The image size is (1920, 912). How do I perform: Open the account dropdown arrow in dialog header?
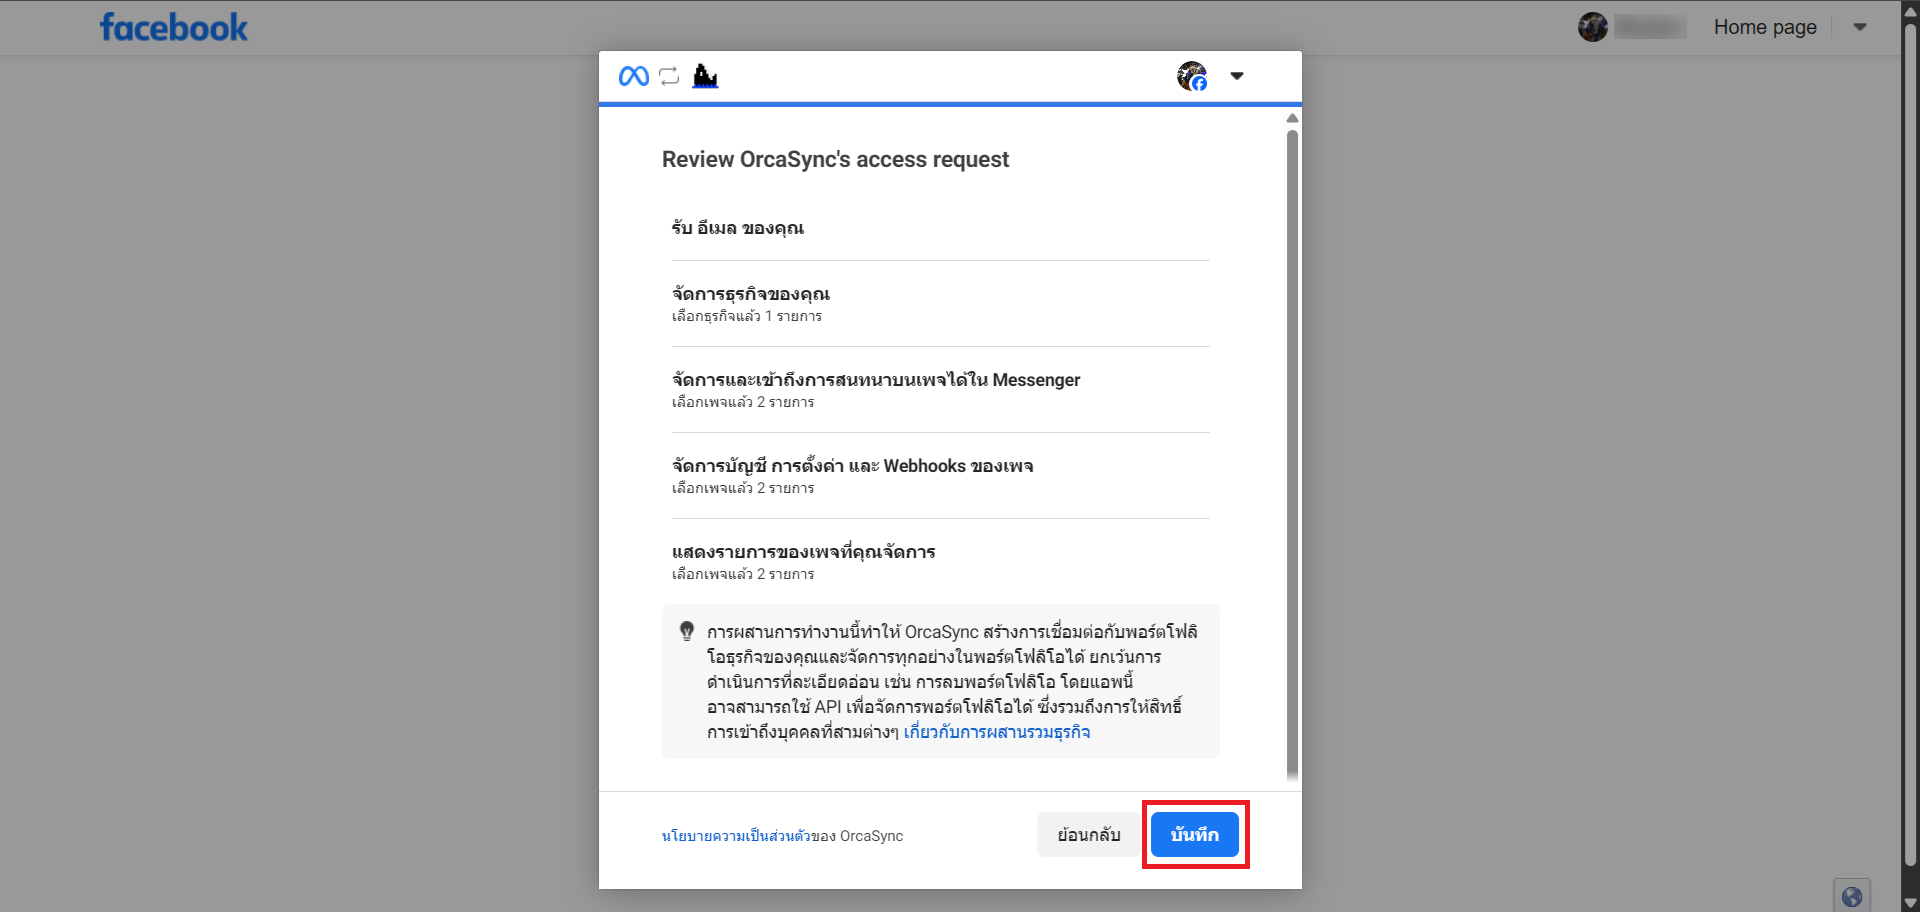click(x=1237, y=76)
